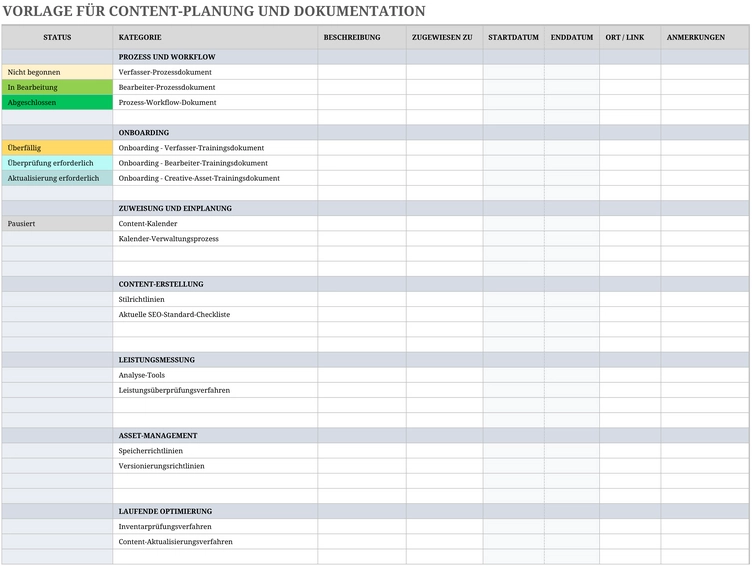Select the KATEGORIE column header

[x=215, y=37]
